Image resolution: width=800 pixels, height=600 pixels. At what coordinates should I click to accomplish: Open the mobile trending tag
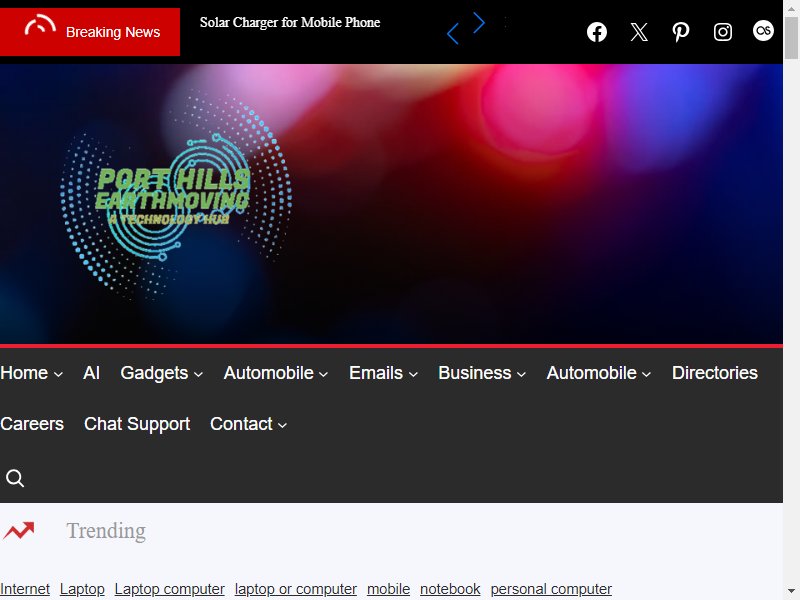pos(388,589)
